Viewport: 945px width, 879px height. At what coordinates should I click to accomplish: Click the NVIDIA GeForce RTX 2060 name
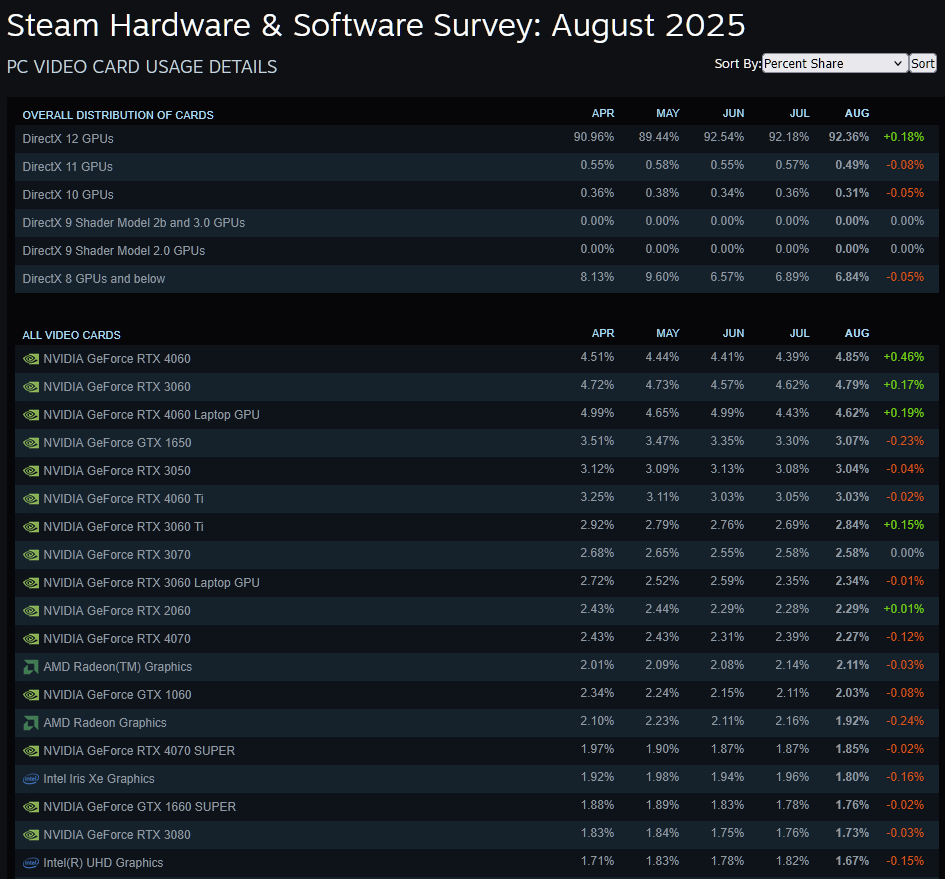pos(117,611)
